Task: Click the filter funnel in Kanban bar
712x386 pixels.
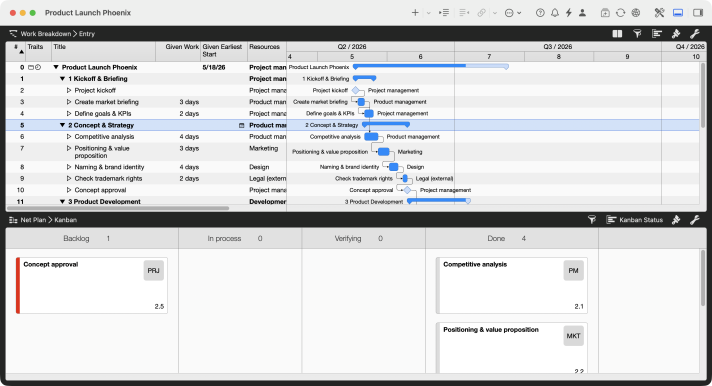Action: (592, 220)
